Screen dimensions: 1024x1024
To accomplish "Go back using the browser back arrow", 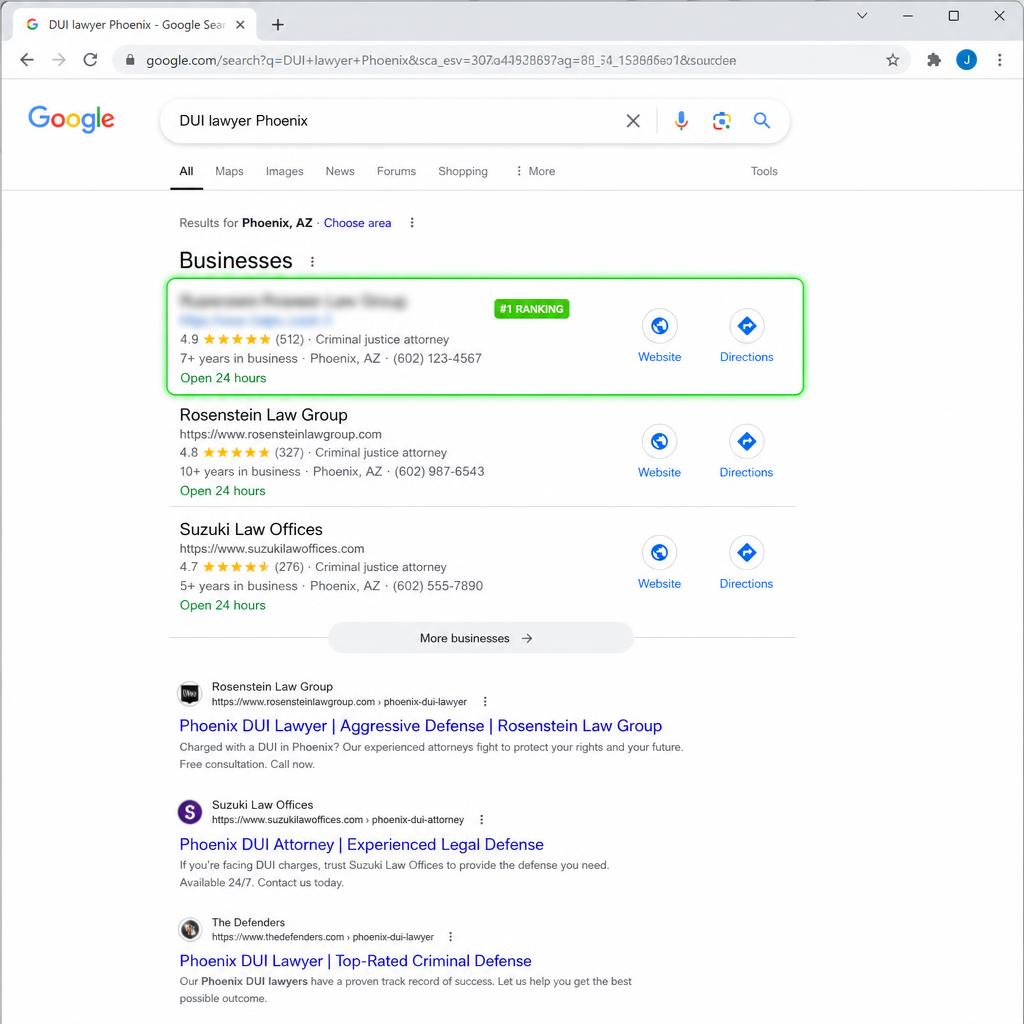I will (x=27, y=60).
